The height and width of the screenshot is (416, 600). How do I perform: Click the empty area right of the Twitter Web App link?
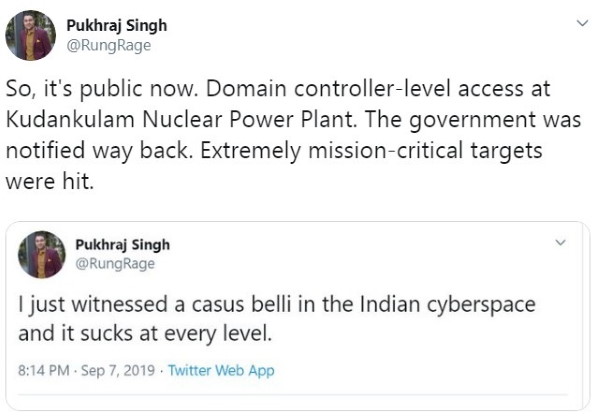click(420, 370)
